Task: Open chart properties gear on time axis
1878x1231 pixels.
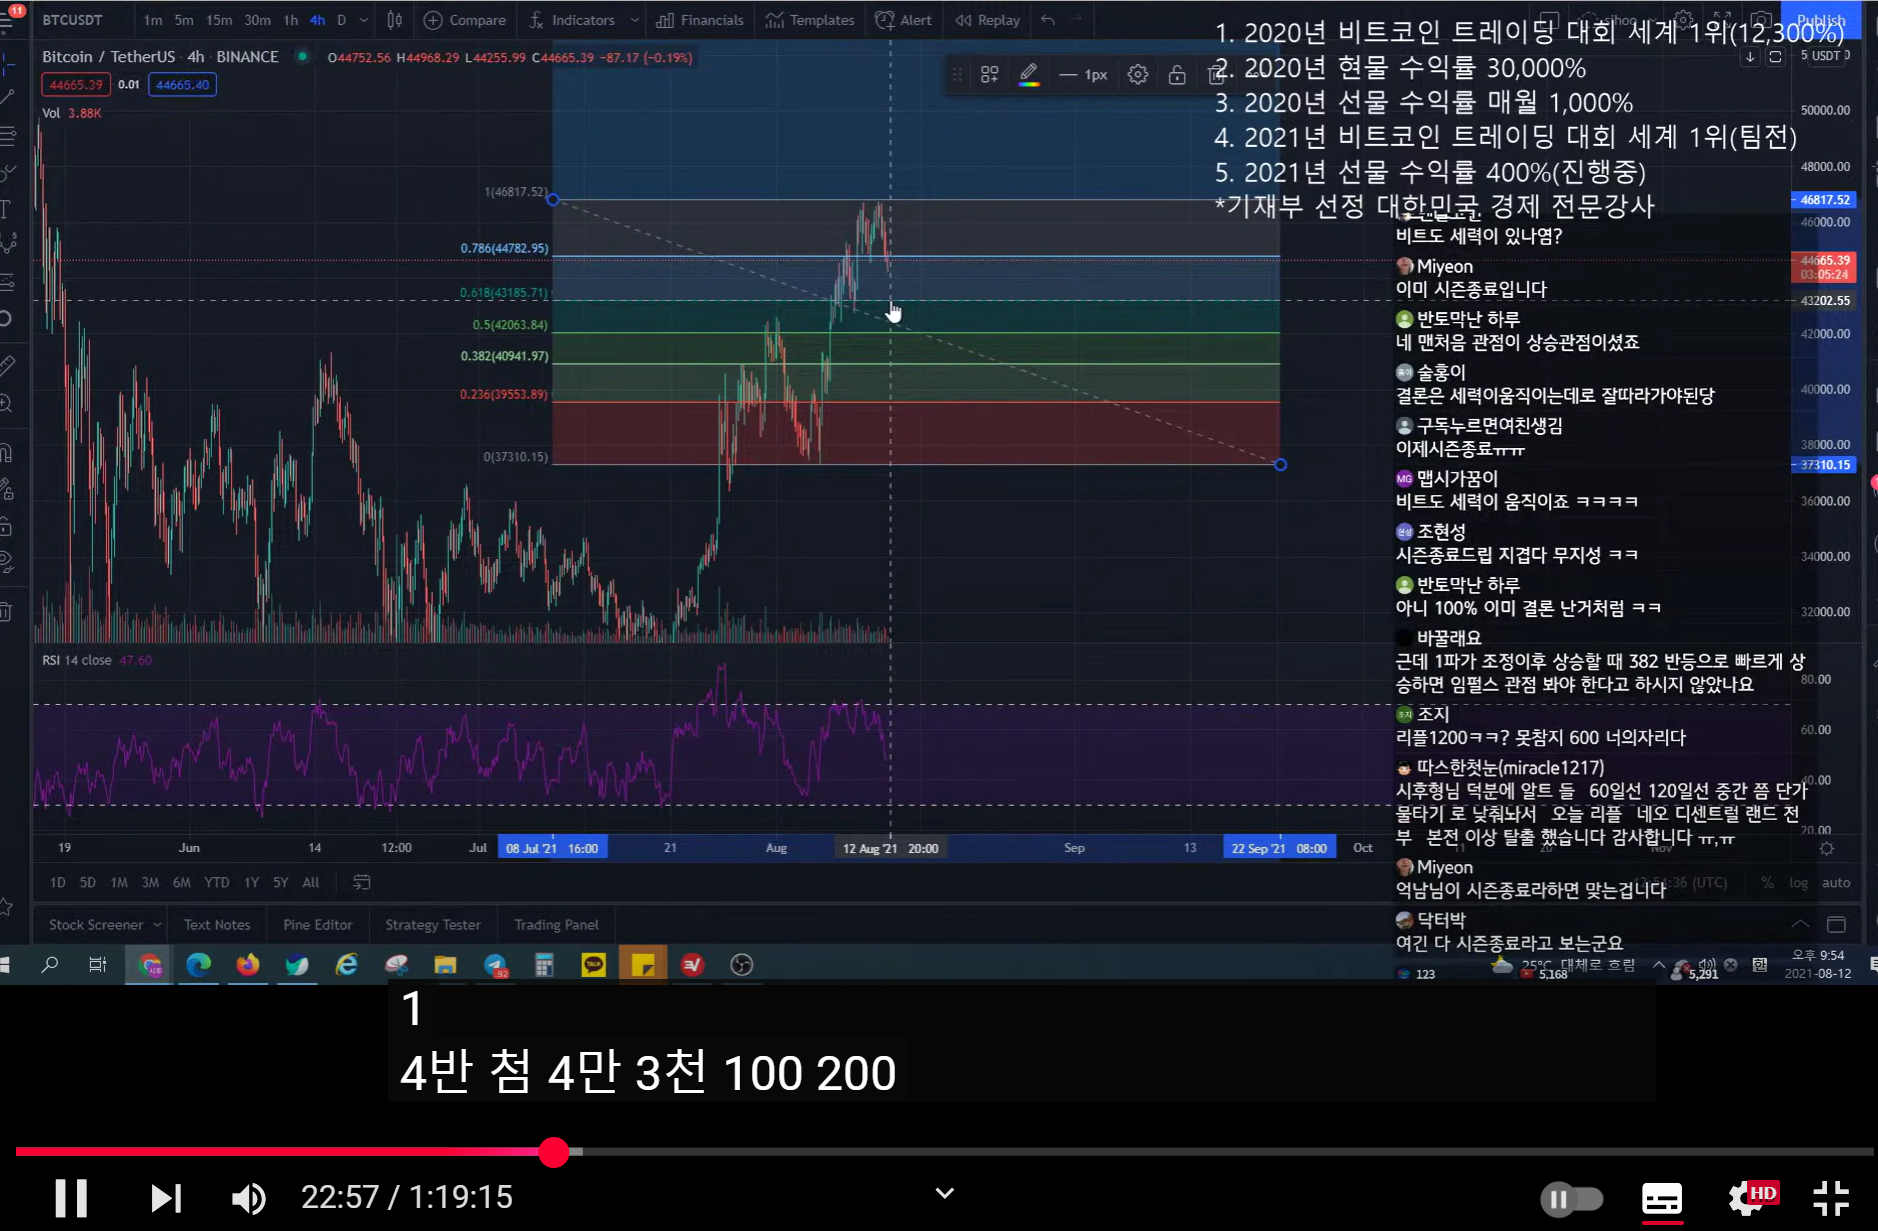Action: click(x=1827, y=848)
